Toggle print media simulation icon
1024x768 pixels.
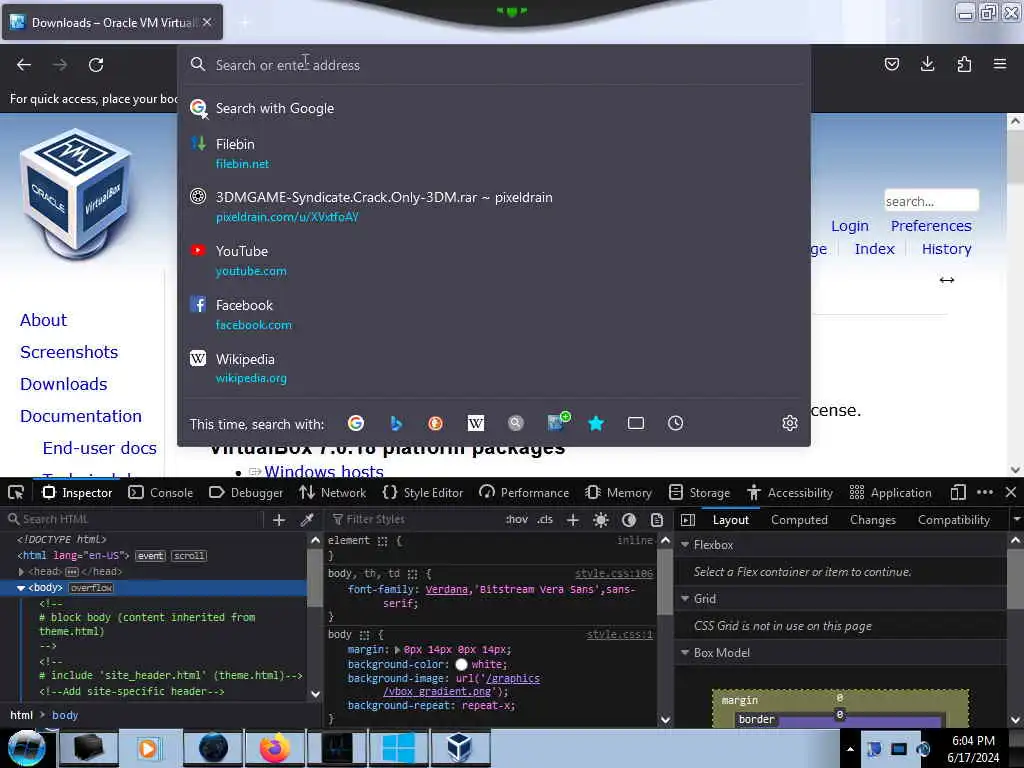click(656, 520)
